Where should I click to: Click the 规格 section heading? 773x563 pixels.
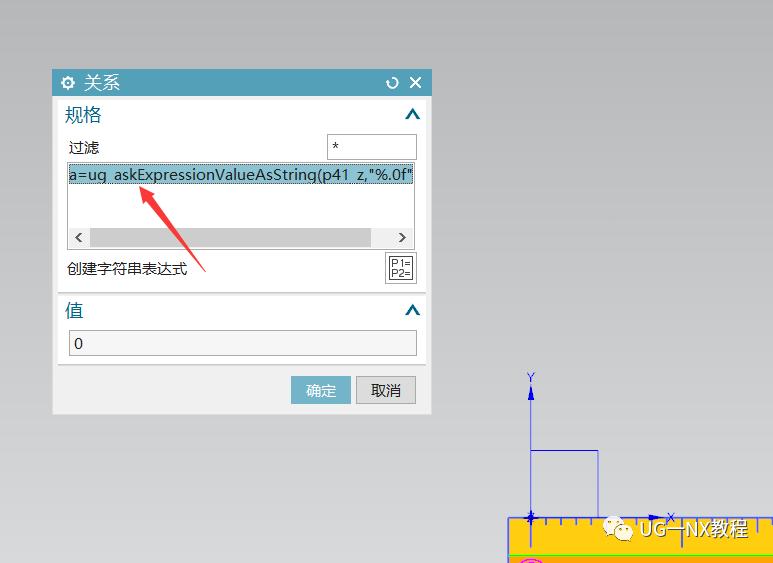[x=83, y=115]
